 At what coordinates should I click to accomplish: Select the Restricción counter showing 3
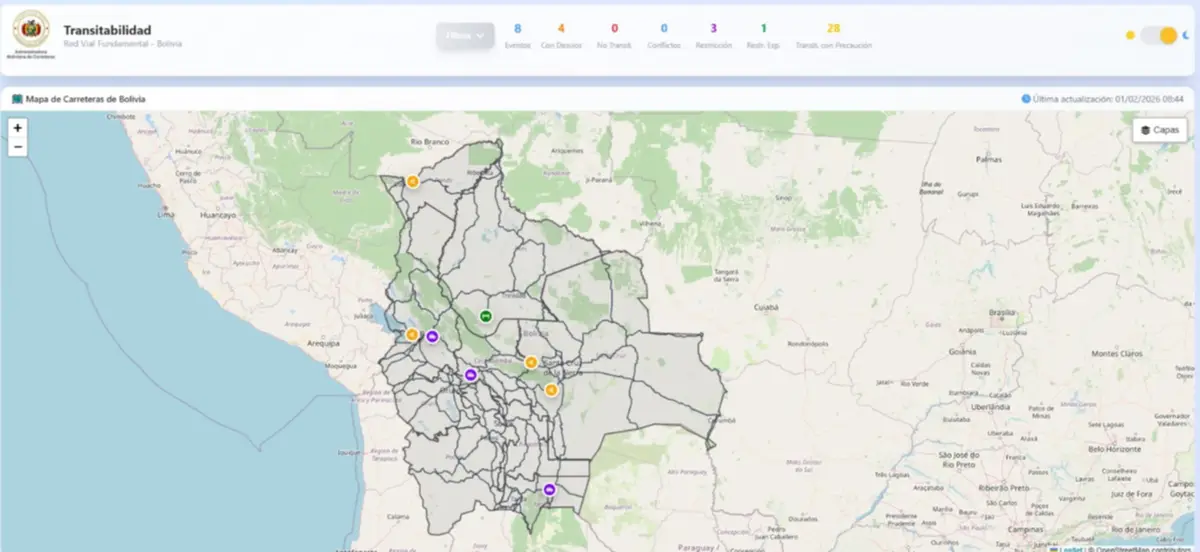point(714,35)
